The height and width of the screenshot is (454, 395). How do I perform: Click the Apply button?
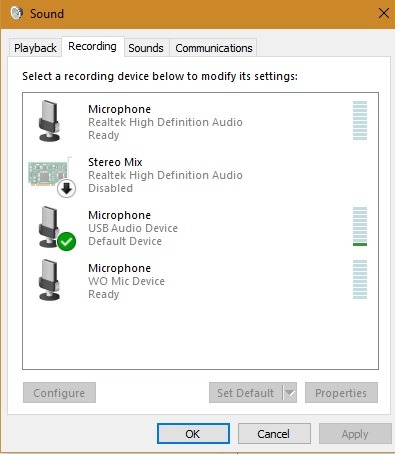click(355, 434)
